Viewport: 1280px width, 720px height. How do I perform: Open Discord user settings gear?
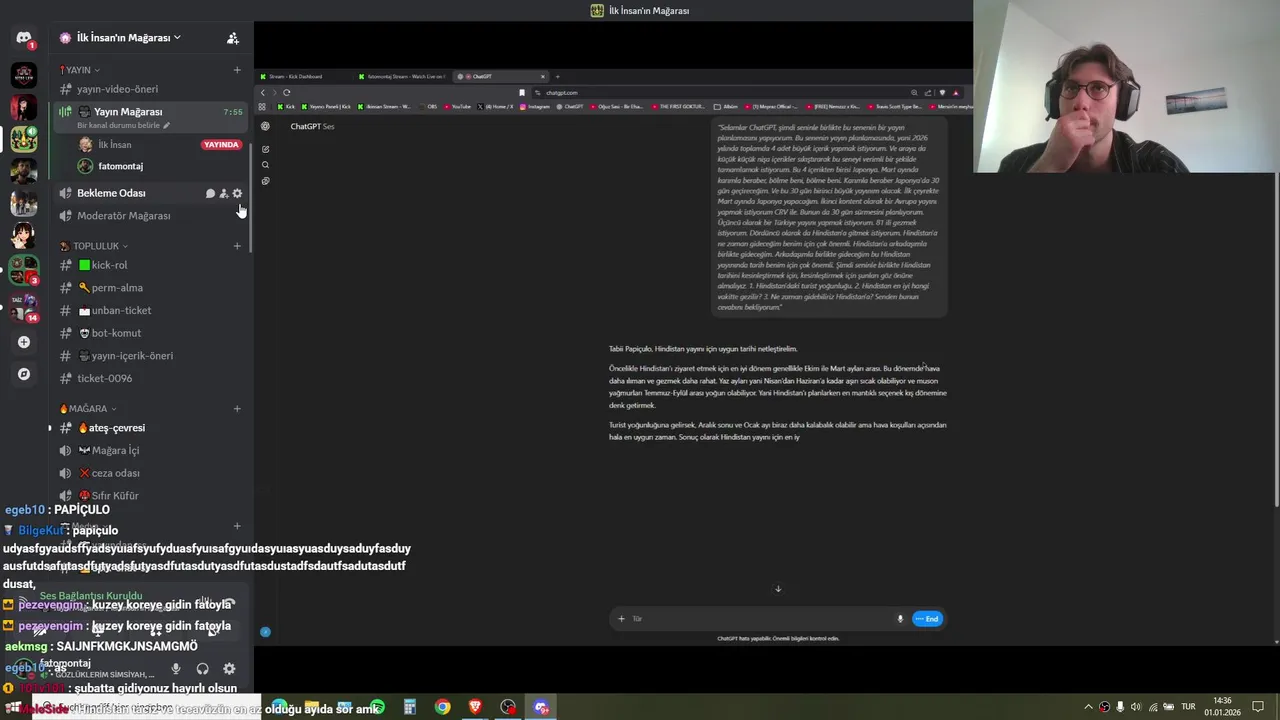coord(229,669)
